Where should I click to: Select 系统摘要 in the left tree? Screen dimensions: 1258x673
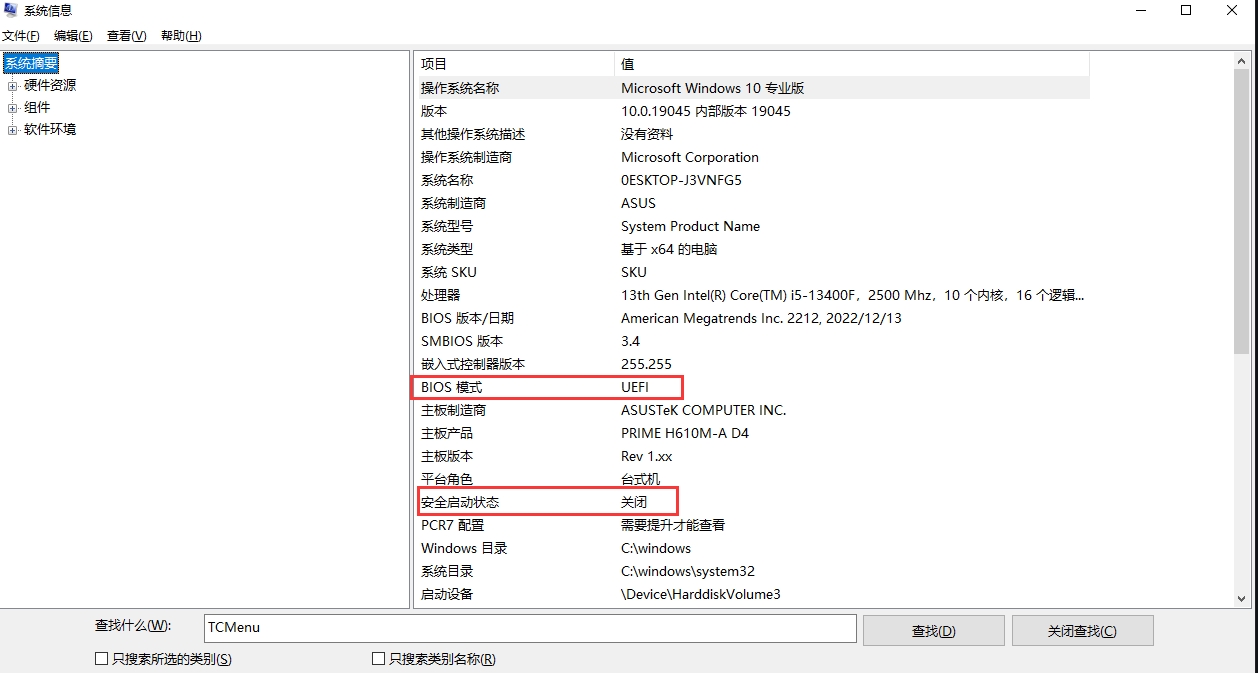pos(31,64)
